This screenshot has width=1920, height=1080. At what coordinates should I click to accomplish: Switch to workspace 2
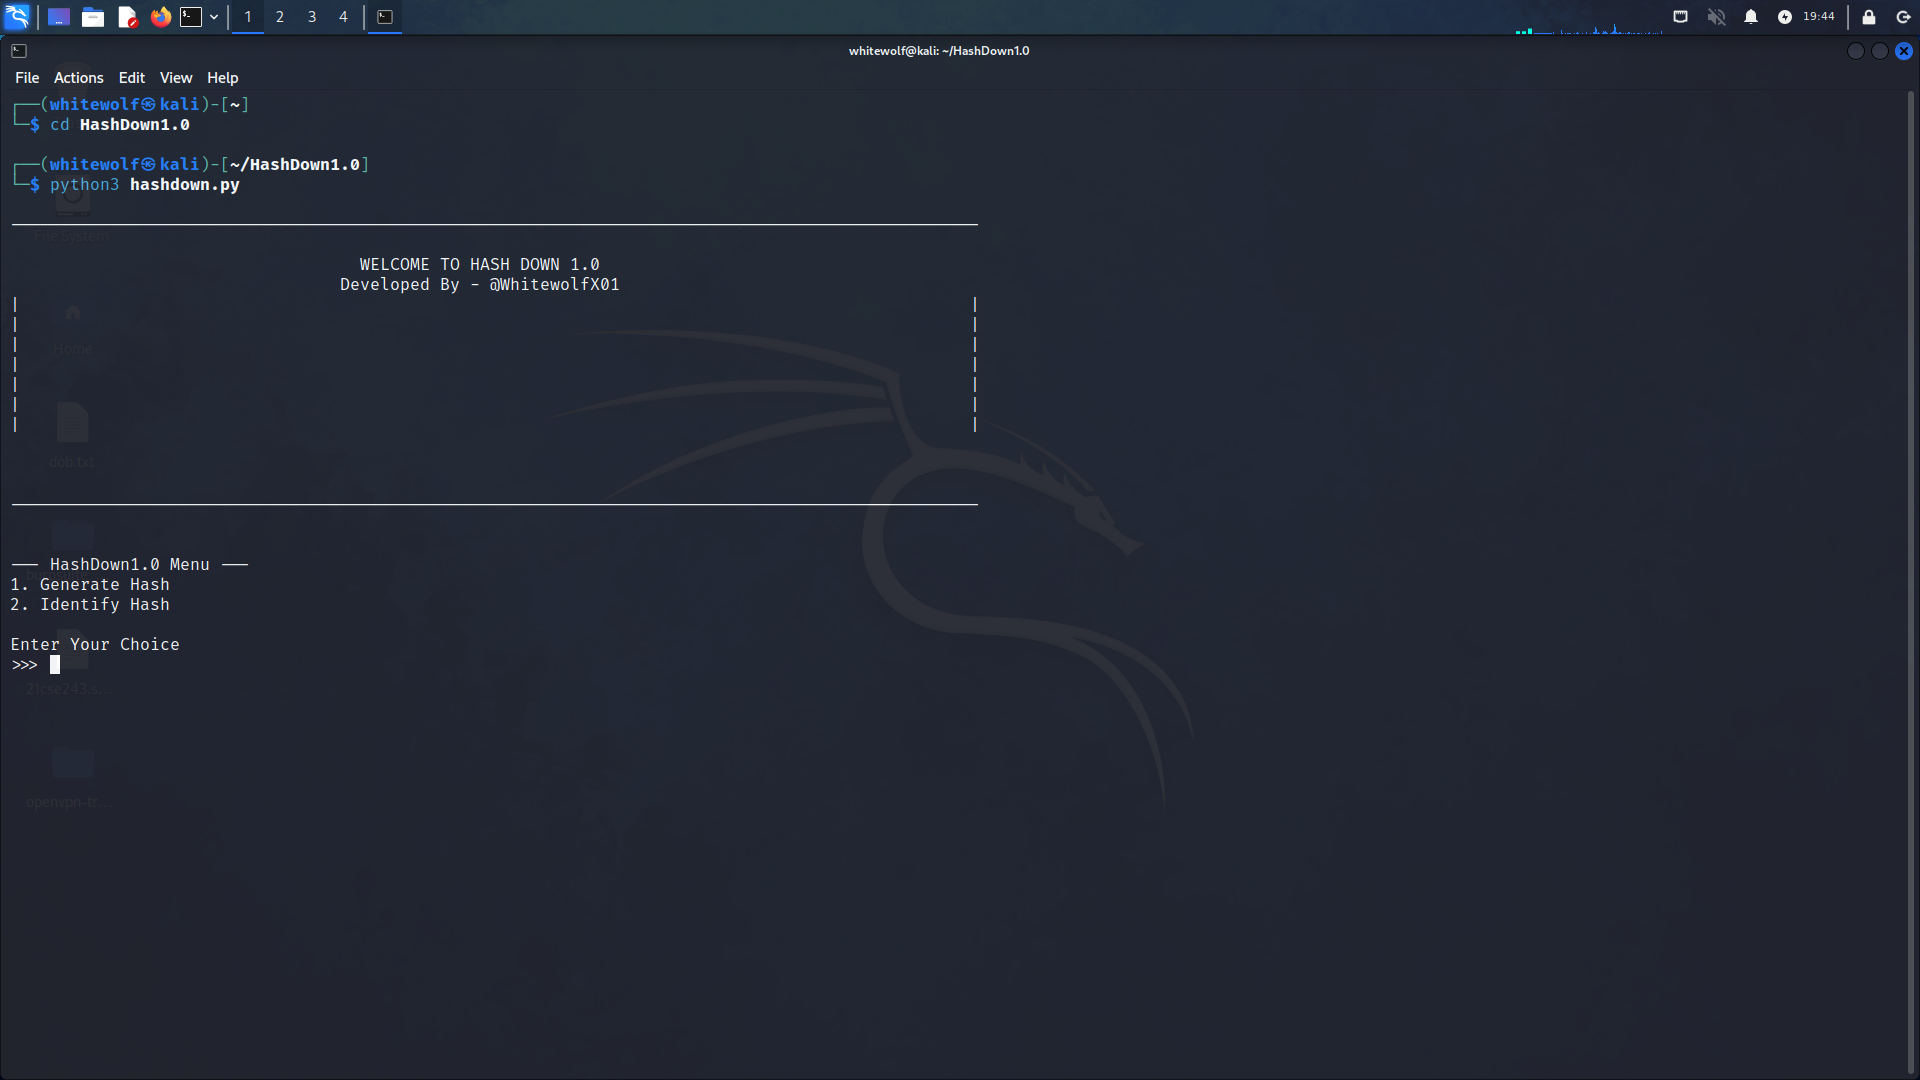click(x=280, y=17)
